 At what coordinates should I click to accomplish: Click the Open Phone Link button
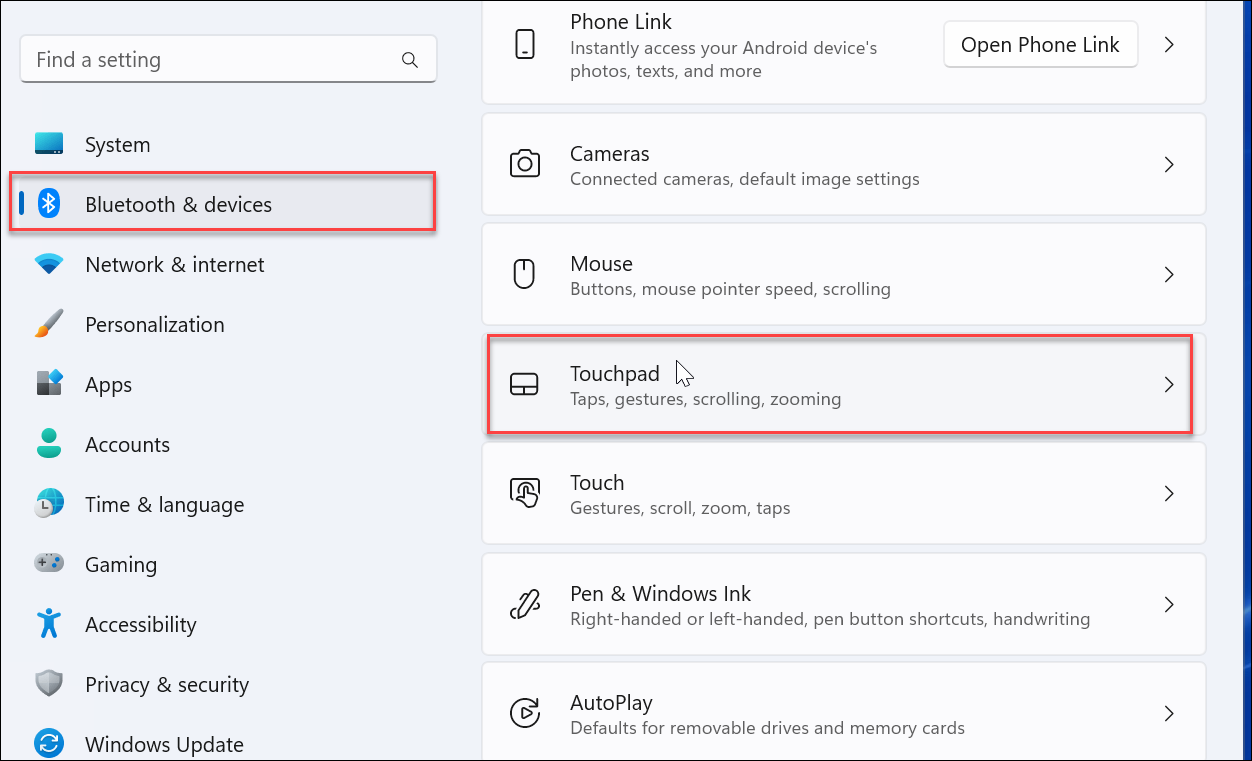pos(1040,44)
